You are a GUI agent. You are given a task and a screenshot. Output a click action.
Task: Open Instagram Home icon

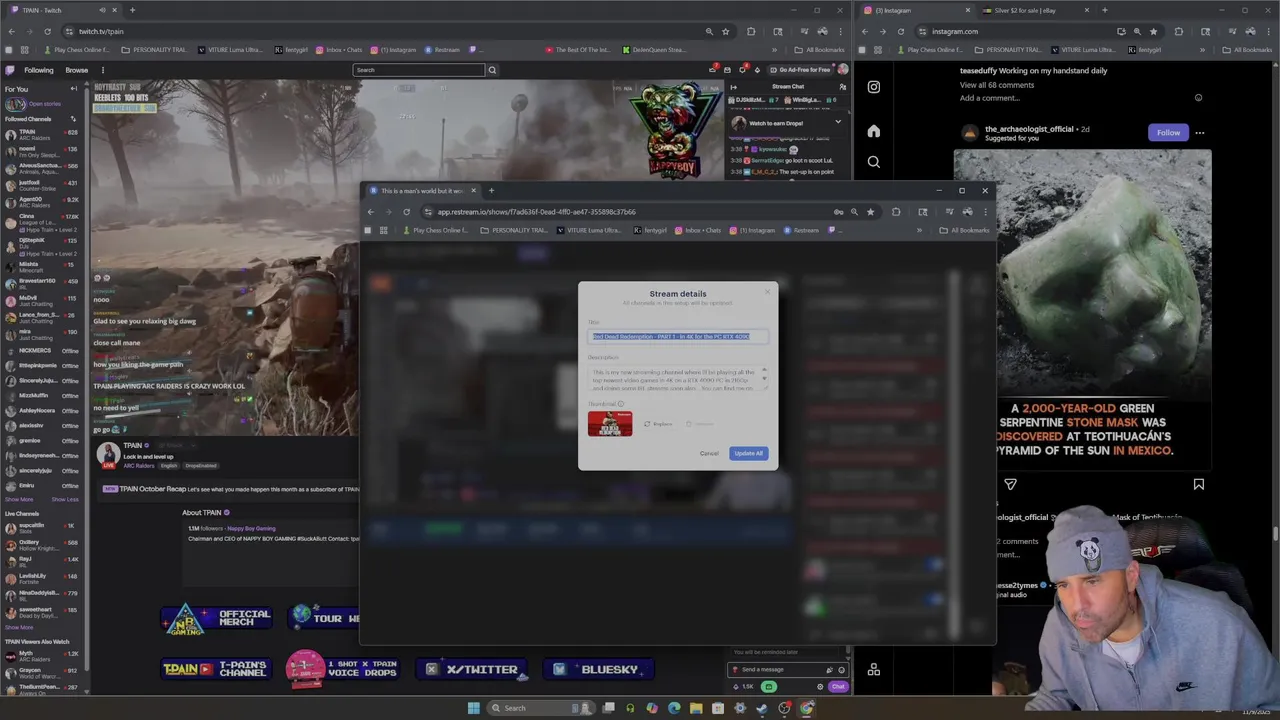874,131
